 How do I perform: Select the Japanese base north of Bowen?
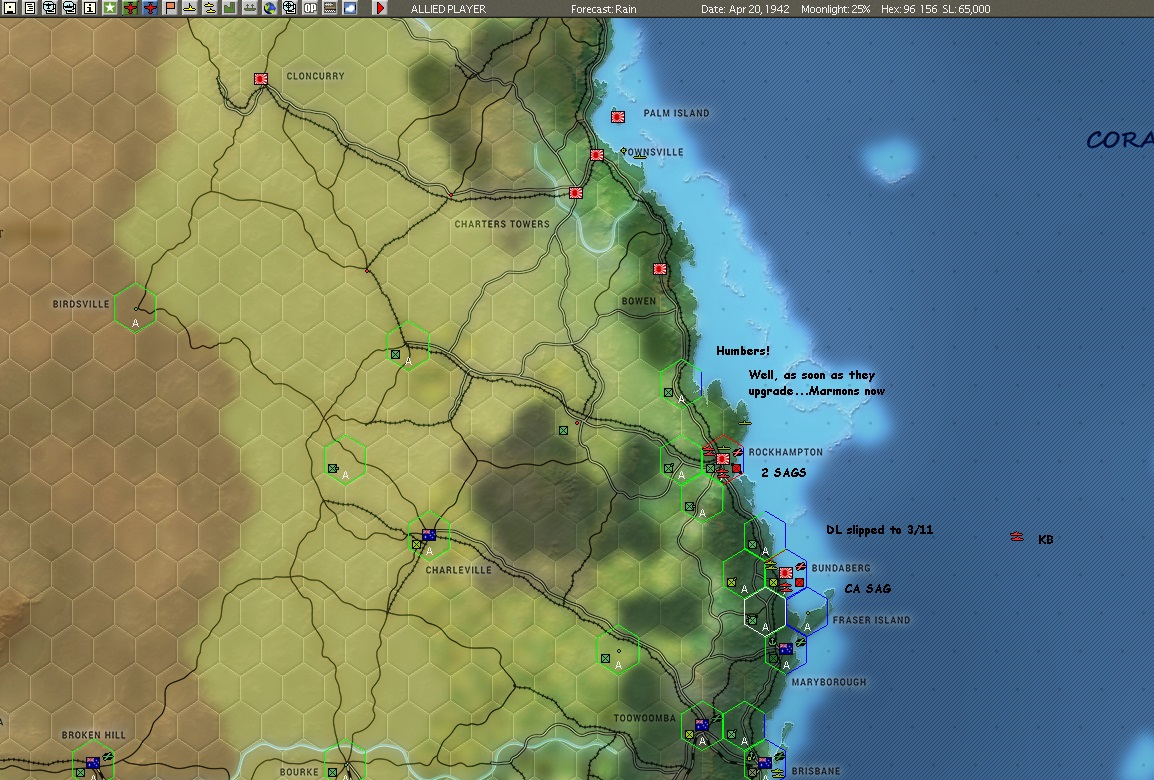(660, 269)
